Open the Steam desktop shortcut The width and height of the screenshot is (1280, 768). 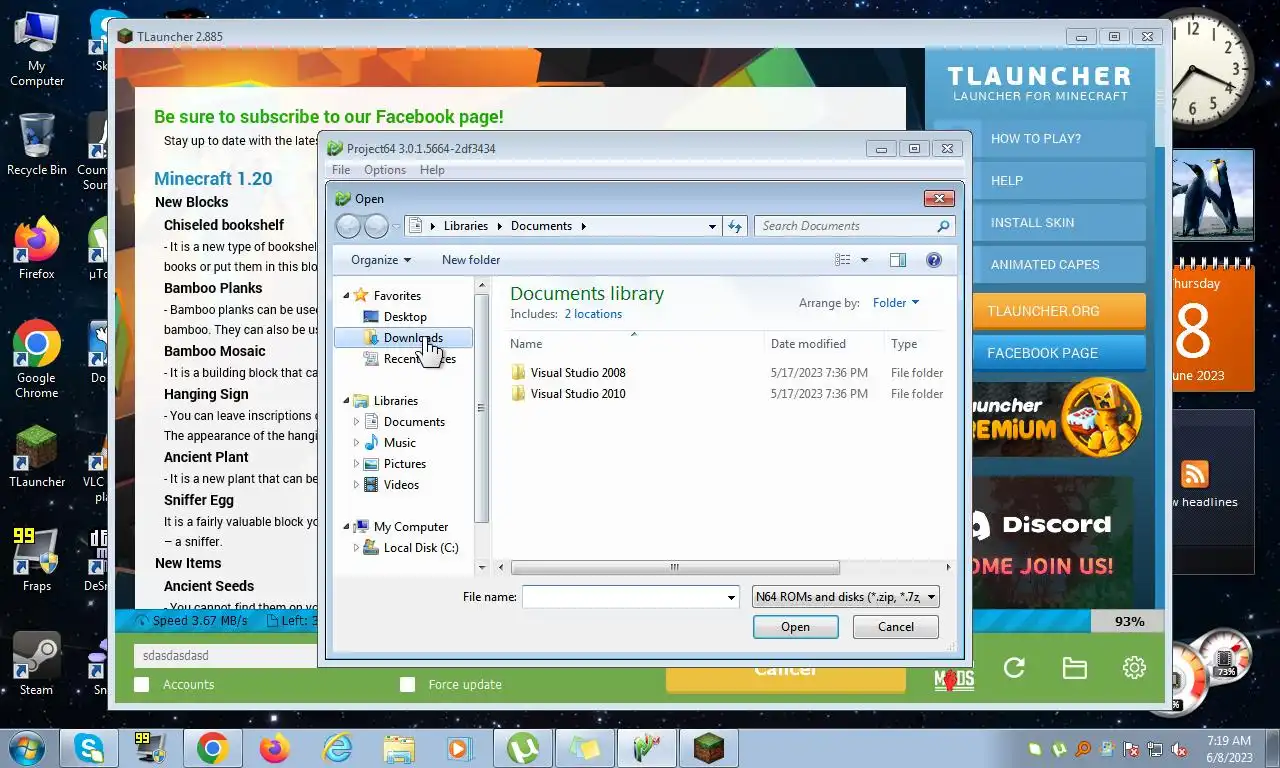coord(37,663)
